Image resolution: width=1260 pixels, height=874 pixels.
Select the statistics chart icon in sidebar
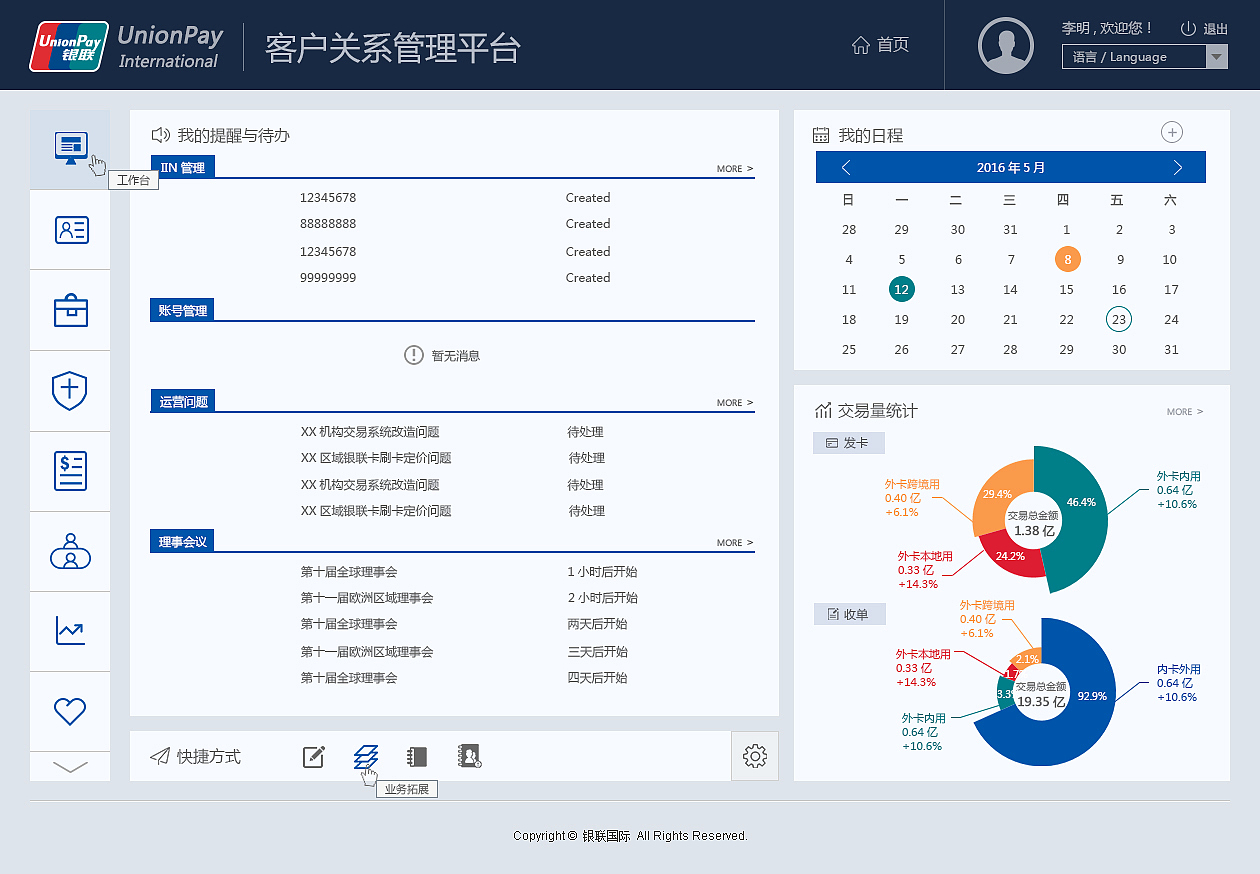70,631
